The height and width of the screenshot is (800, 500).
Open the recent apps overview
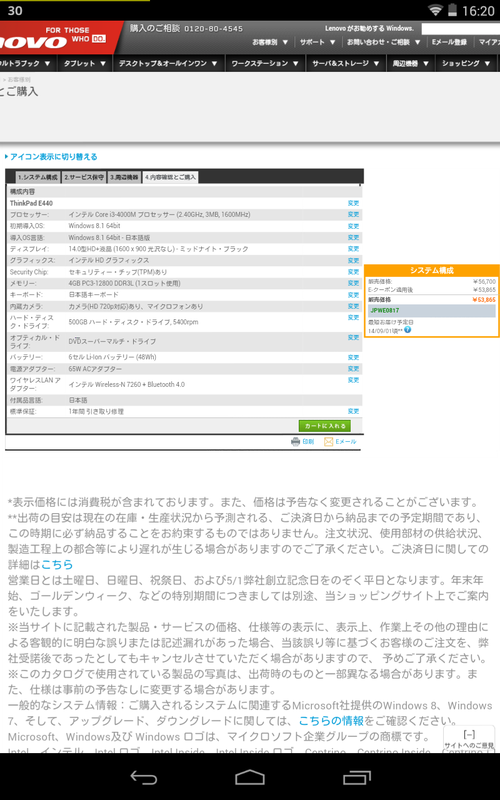[357, 777]
